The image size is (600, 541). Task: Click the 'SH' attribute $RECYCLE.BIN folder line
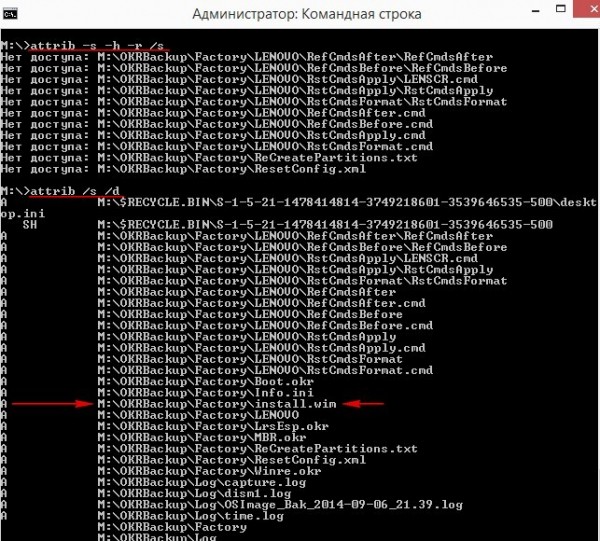[288, 225]
